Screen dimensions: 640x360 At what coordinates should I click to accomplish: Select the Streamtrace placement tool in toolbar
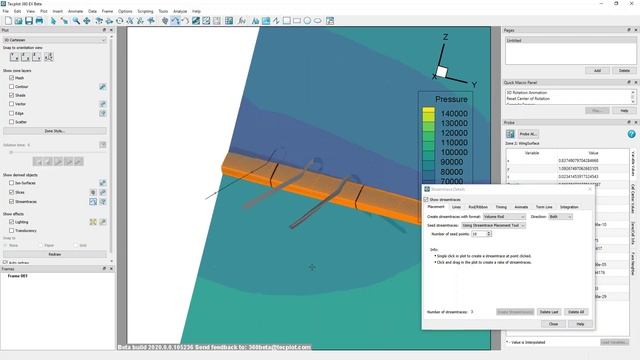175,20
